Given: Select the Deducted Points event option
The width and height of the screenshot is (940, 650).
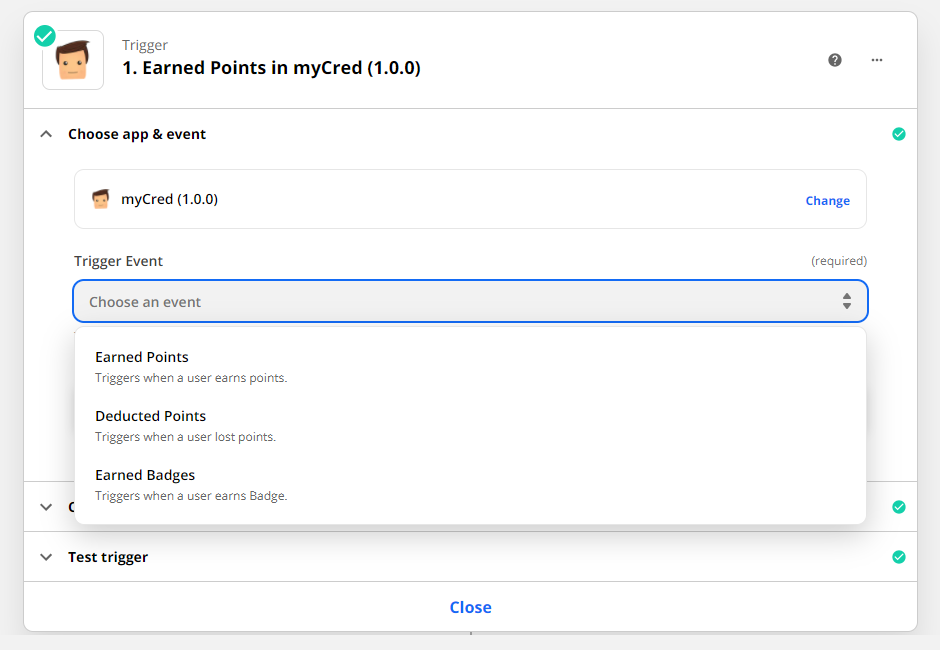Looking at the screenshot, I should [x=150, y=416].
